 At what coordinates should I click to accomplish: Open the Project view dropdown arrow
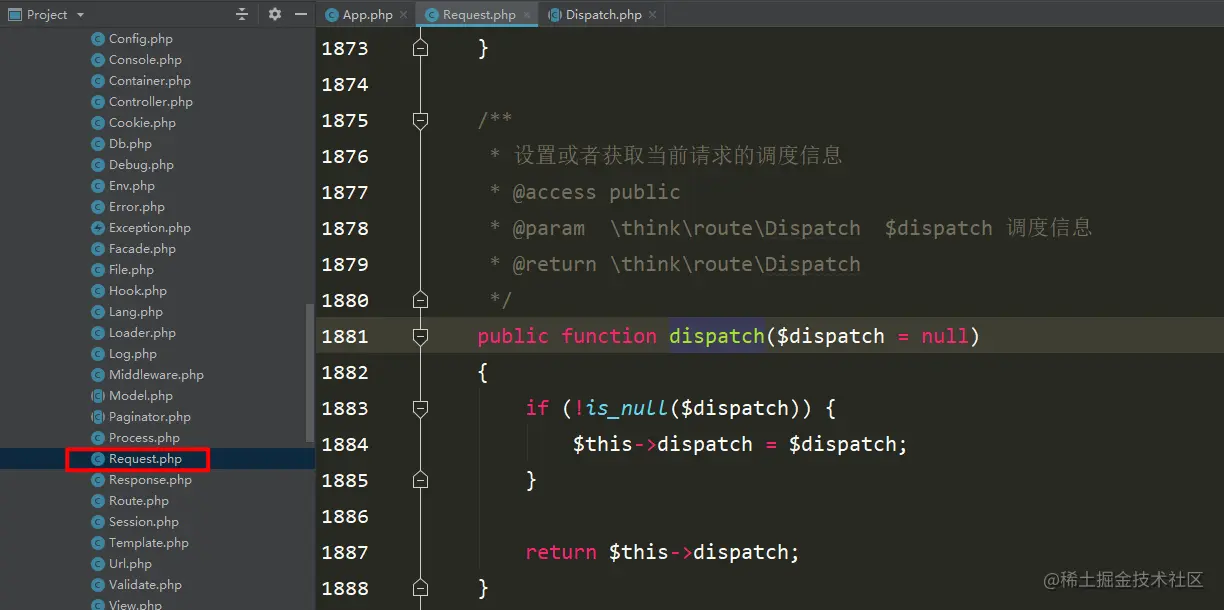click(x=80, y=14)
